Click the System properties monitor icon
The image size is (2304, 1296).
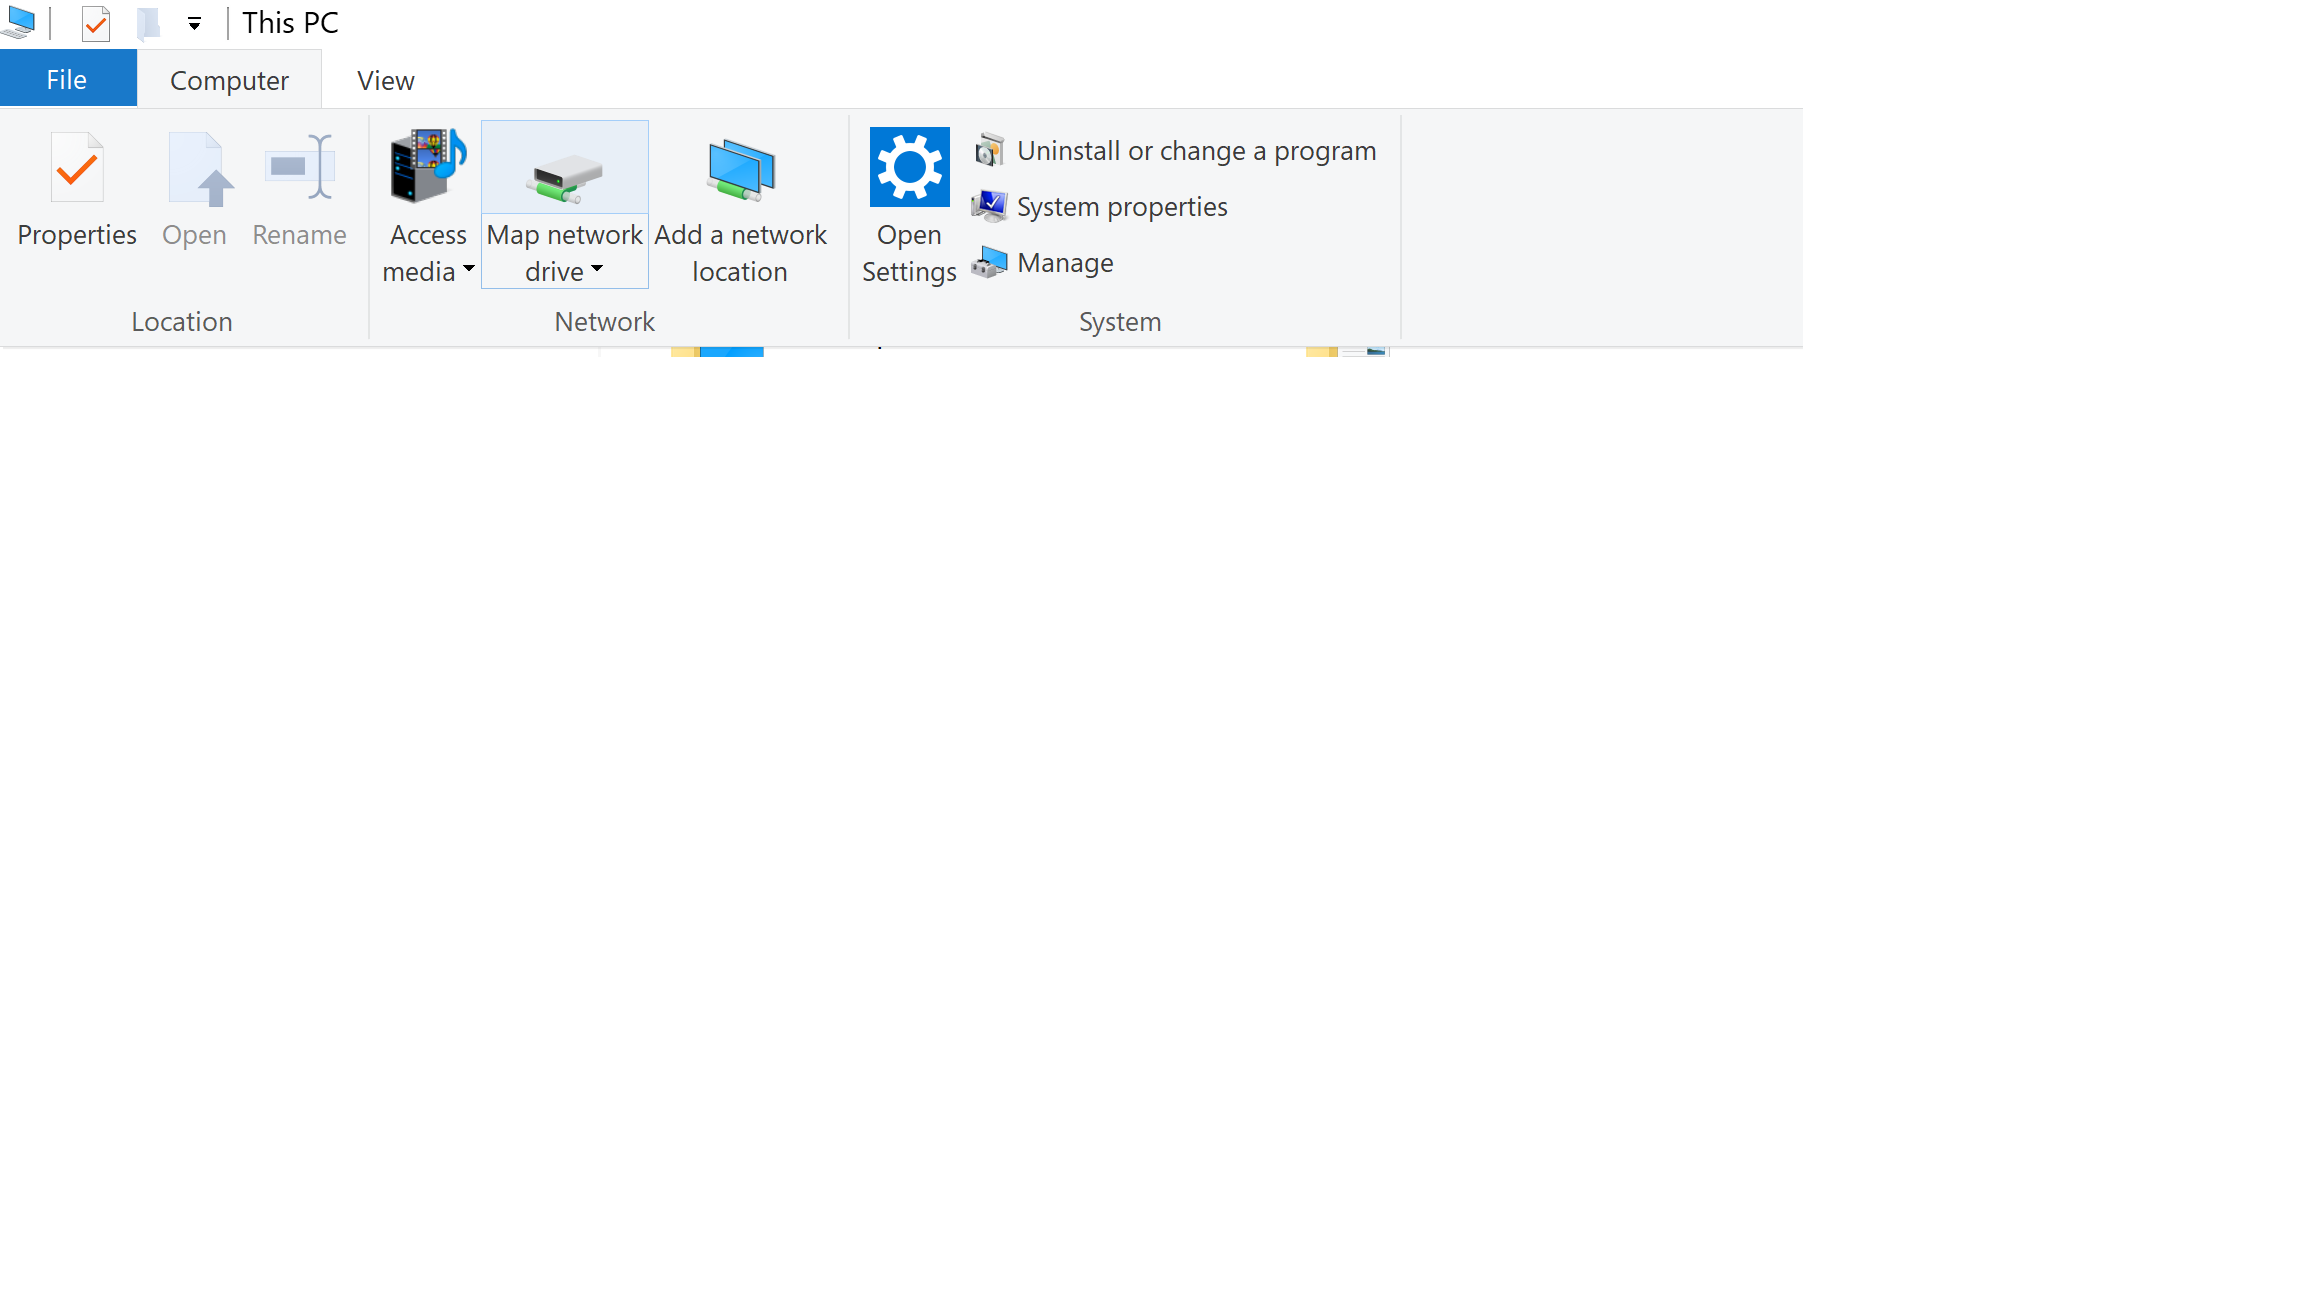click(990, 206)
